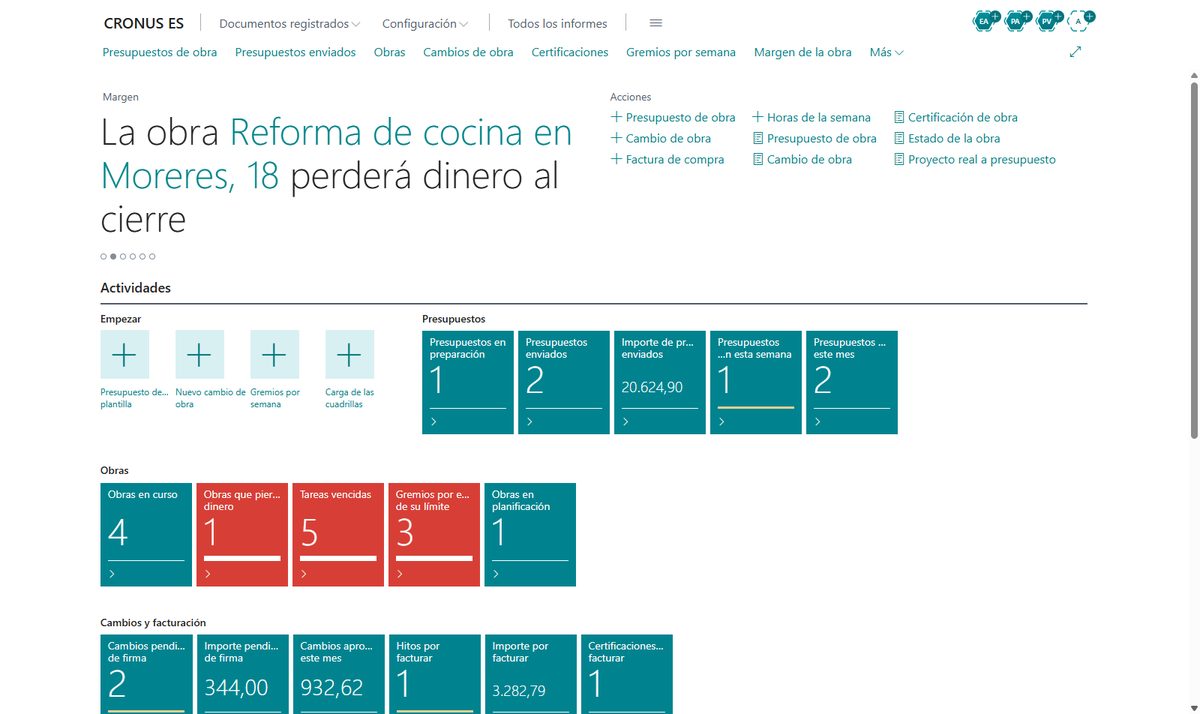The width and height of the screenshot is (1200, 714).
Task: Click the CRONUS ES company name
Action: pyautogui.click(x=144, y=23)
